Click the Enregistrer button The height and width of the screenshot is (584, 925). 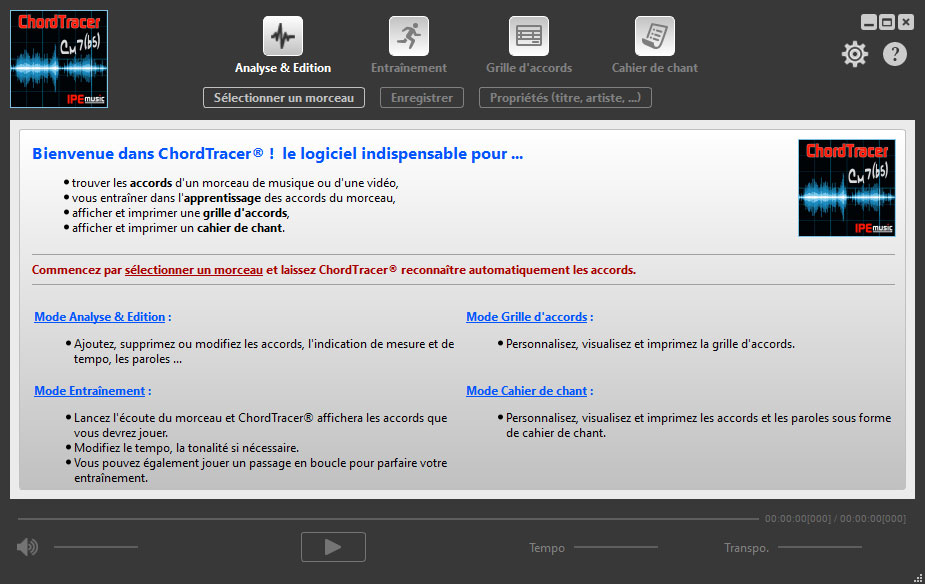[422, 98]
